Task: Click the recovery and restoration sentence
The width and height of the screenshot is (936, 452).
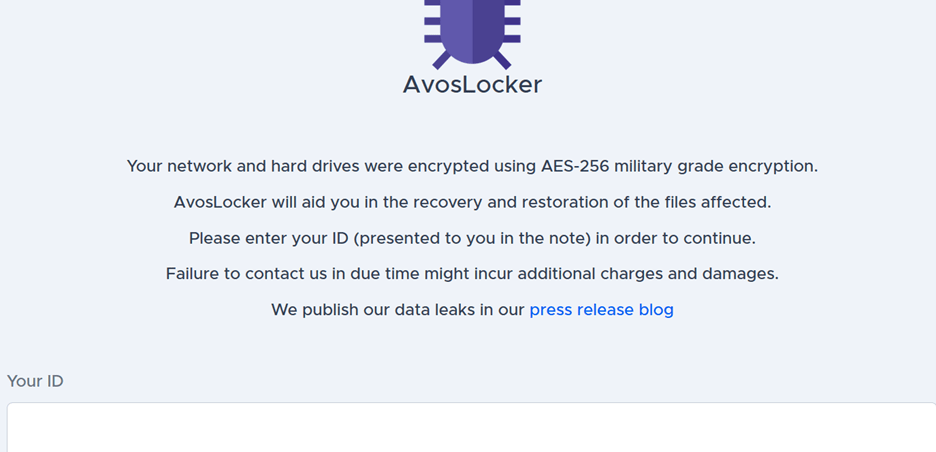Action: pyautogui.click(x=472, y=202)
